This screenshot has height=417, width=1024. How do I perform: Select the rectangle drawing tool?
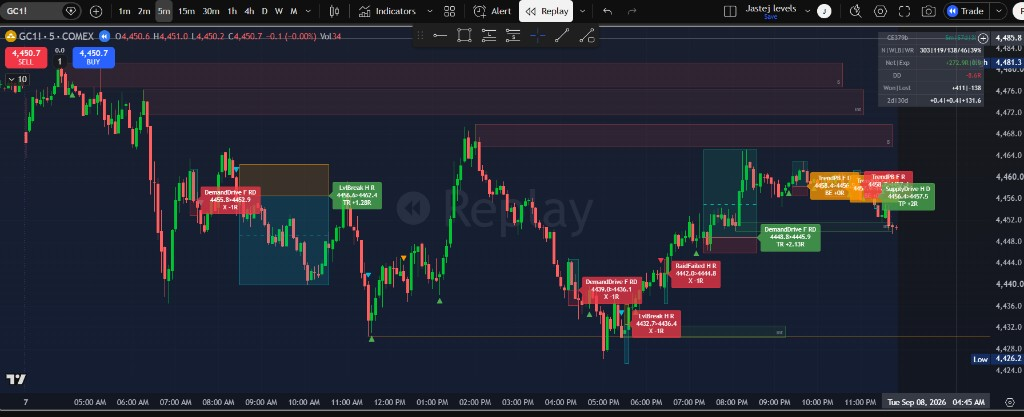(464, 35)
